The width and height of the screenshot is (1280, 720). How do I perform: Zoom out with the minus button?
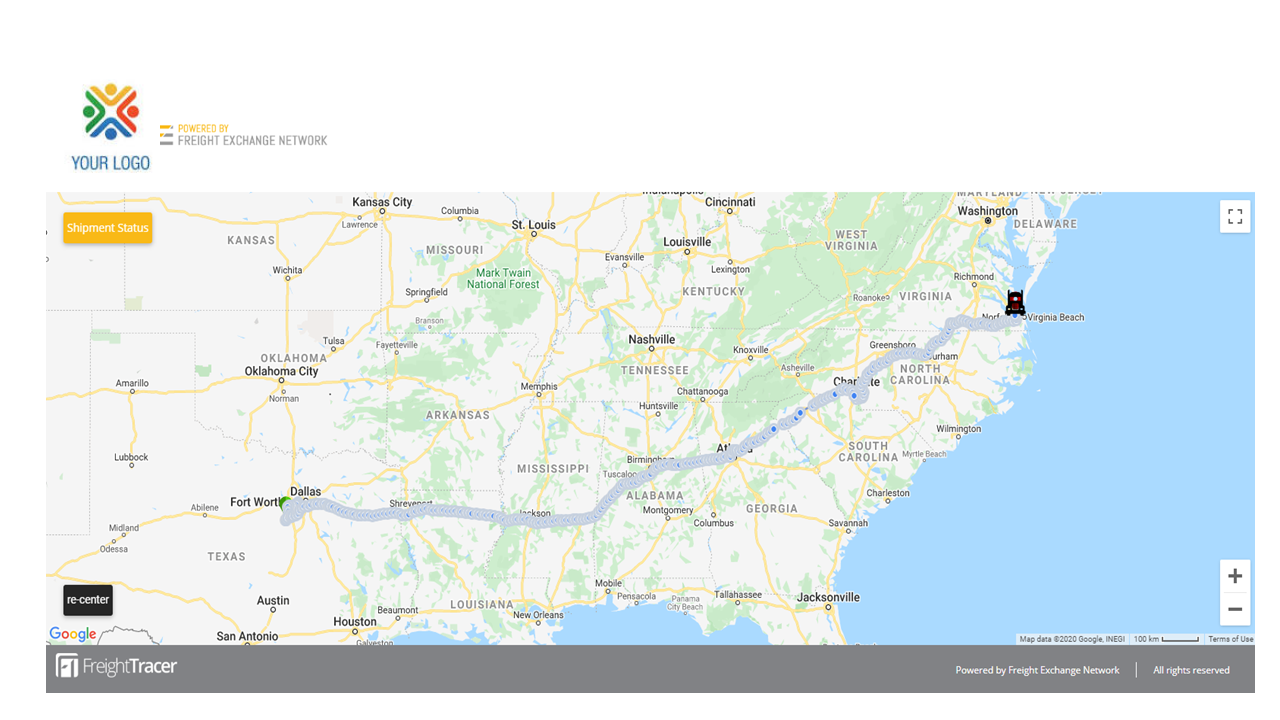coord(1235,609)
